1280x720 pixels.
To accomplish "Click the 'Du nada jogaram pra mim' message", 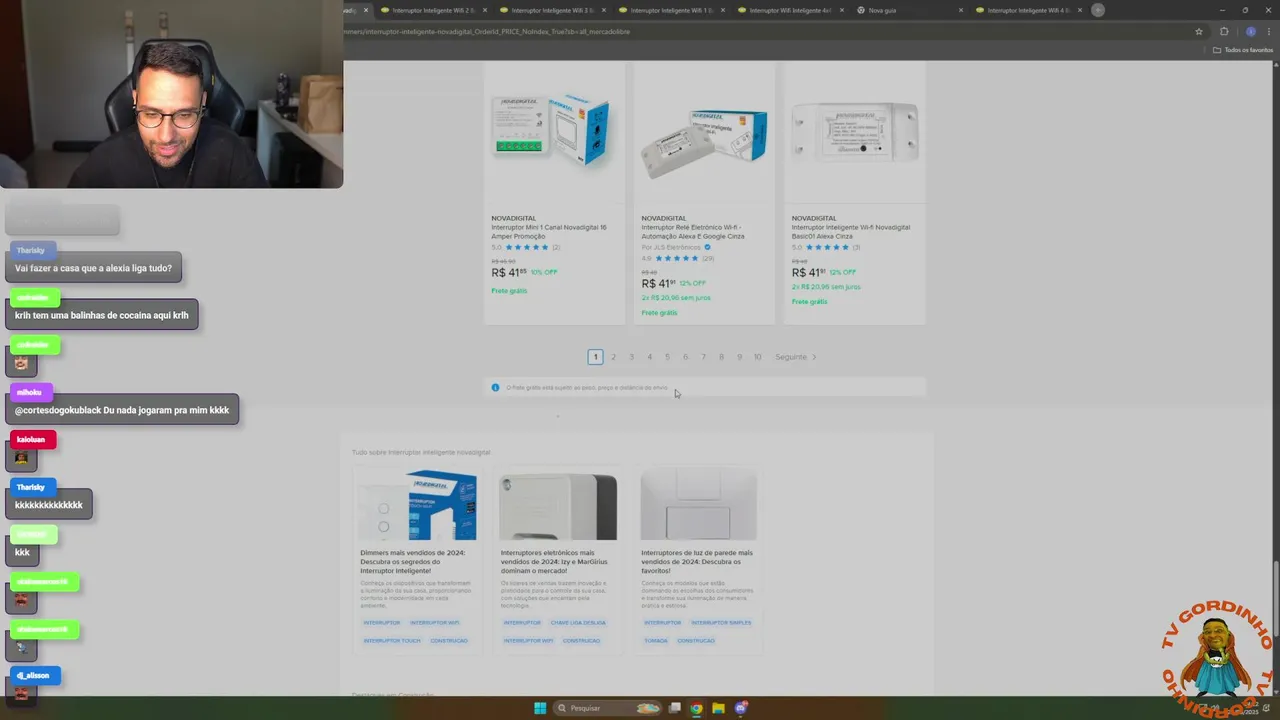I will [122, 410].
